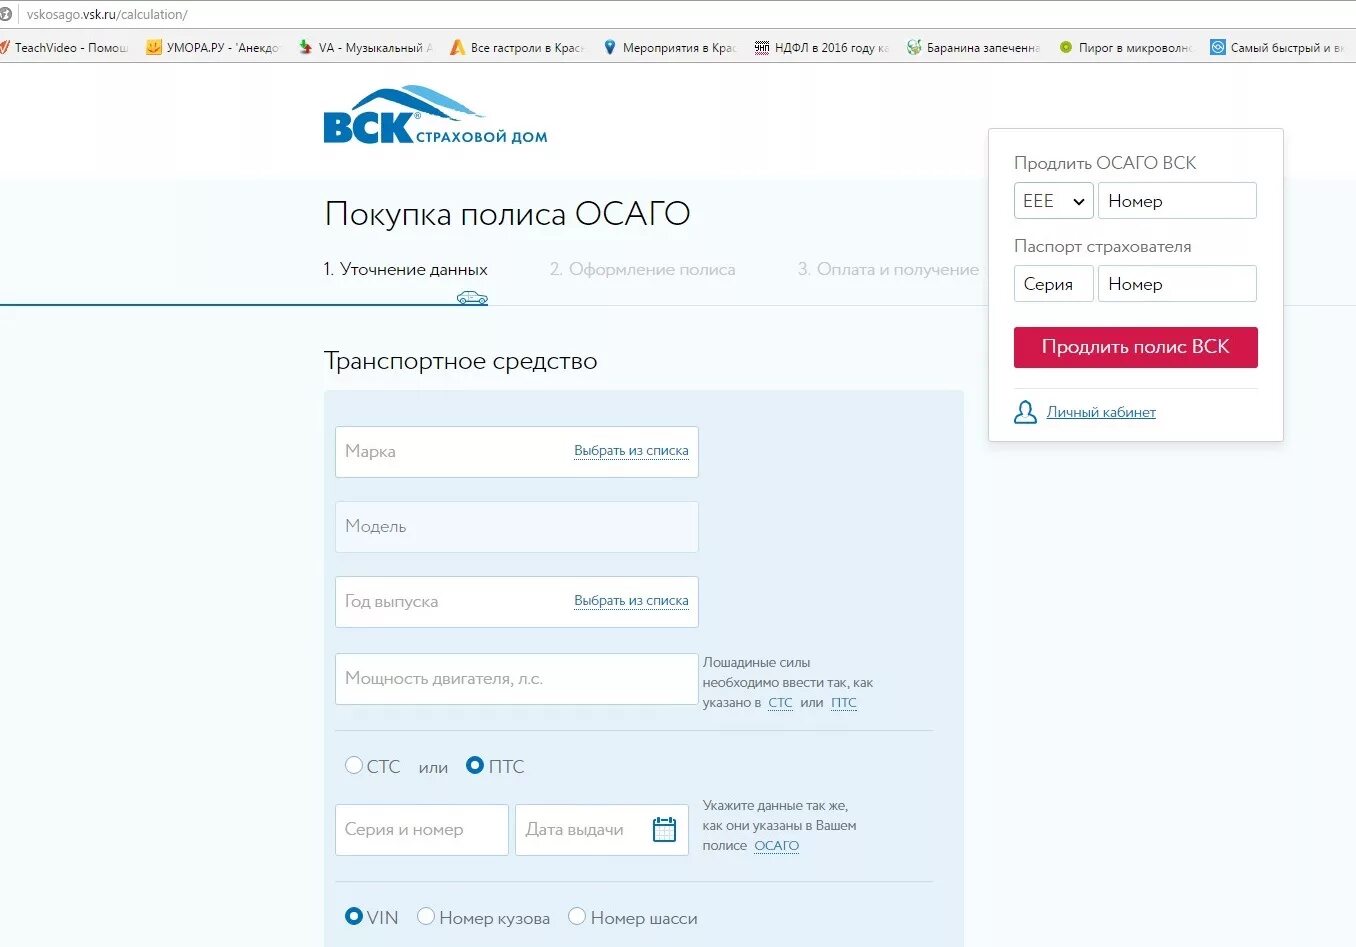Open Выбрать из списка for Год выпуска
1356x947 pixels.
pyautogui.click(x=631, y=601)
